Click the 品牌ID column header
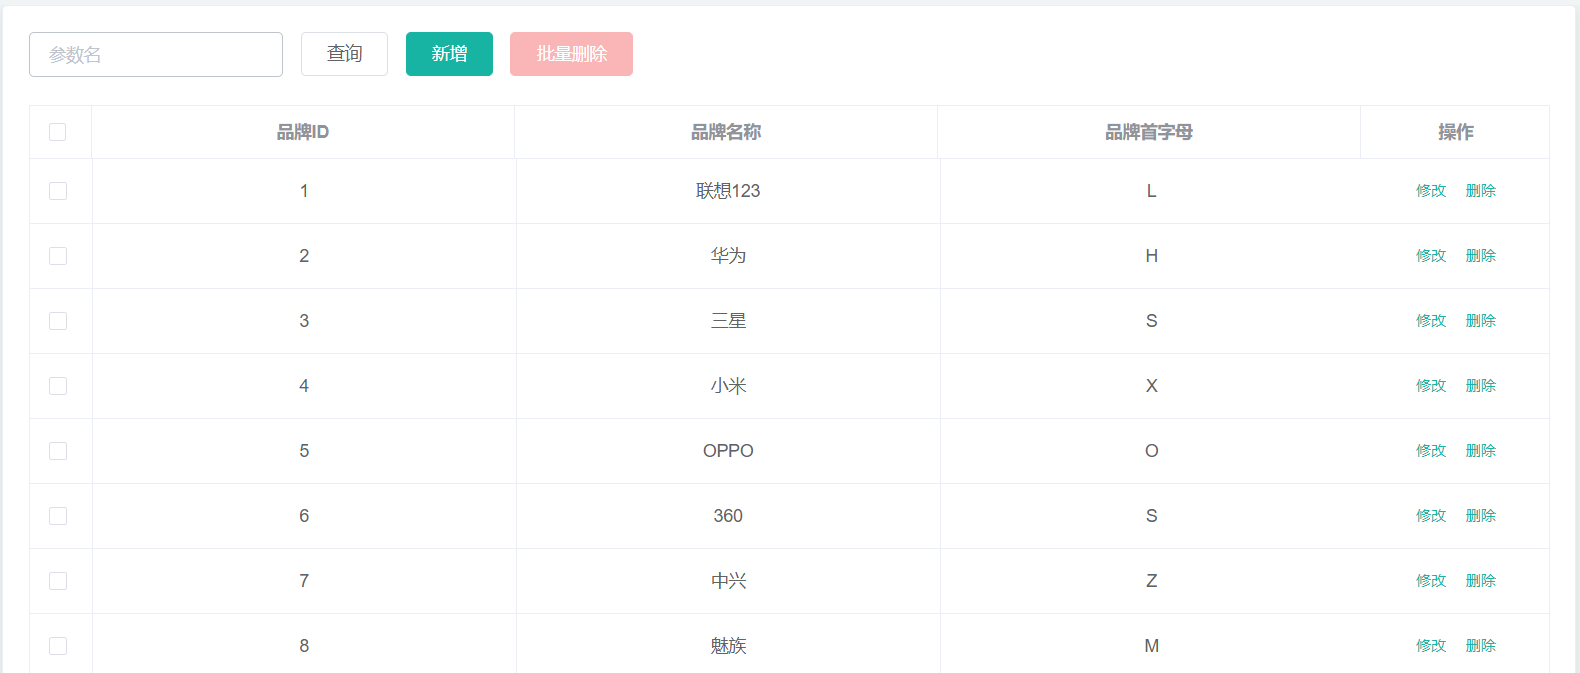This screenshot has width=1580, height=673. (303, 132)
